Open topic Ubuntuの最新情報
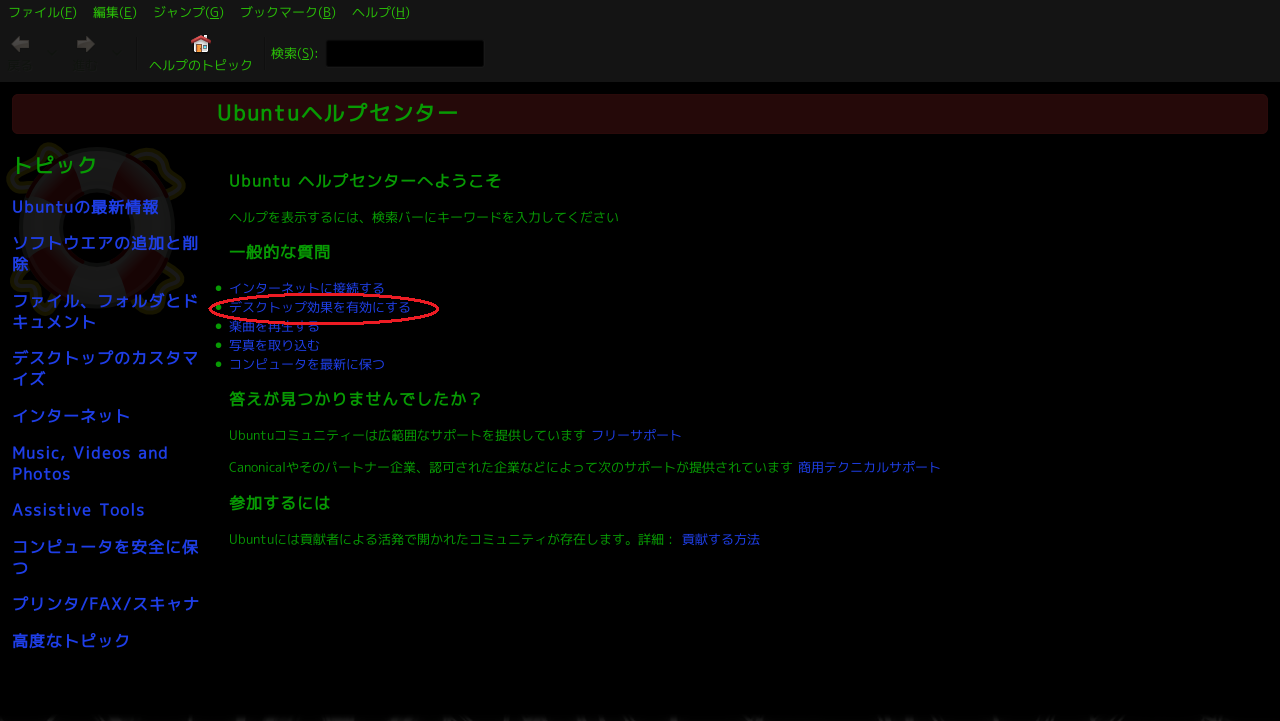The height and width of the screenshot is (721, 1280). [85, 207]
